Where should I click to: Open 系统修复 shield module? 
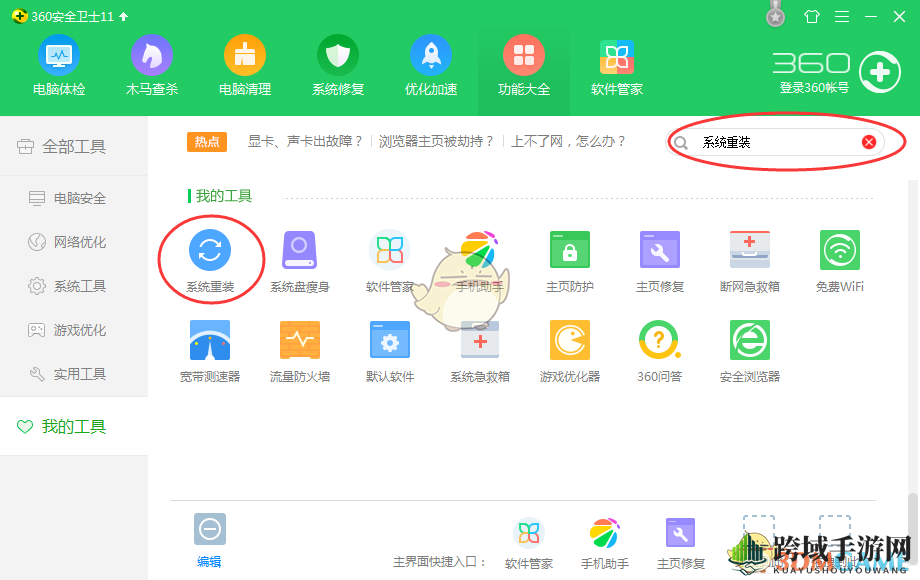(x=338, y=66)
